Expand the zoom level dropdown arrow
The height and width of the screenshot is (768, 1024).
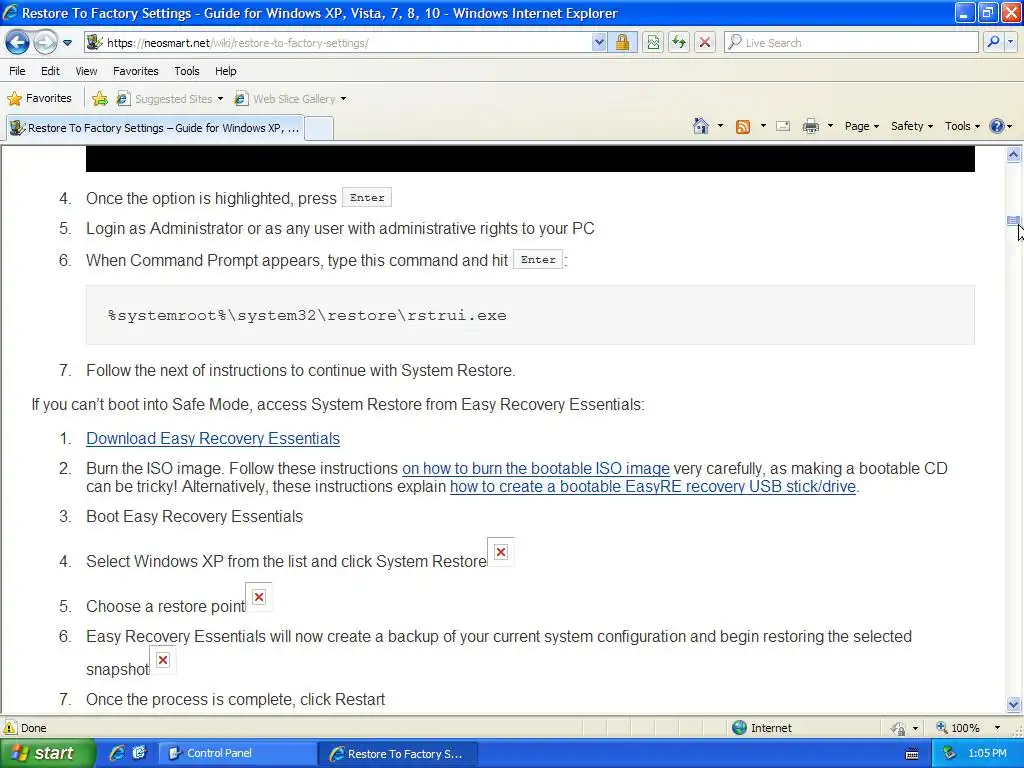click(x=997, y=728)
